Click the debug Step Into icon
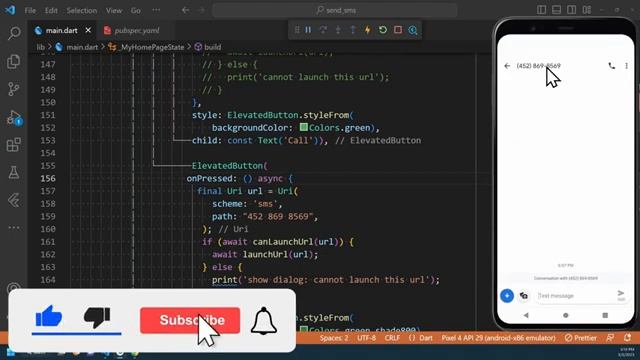The width and height of the screenshot is (640, 360). click(x=338, y=30)
